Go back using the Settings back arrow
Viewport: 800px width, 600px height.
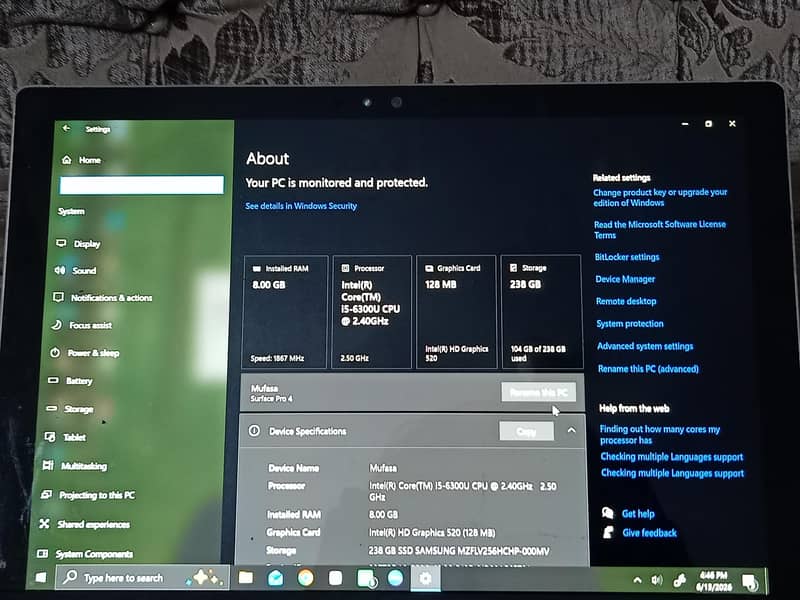coord(66,128)
